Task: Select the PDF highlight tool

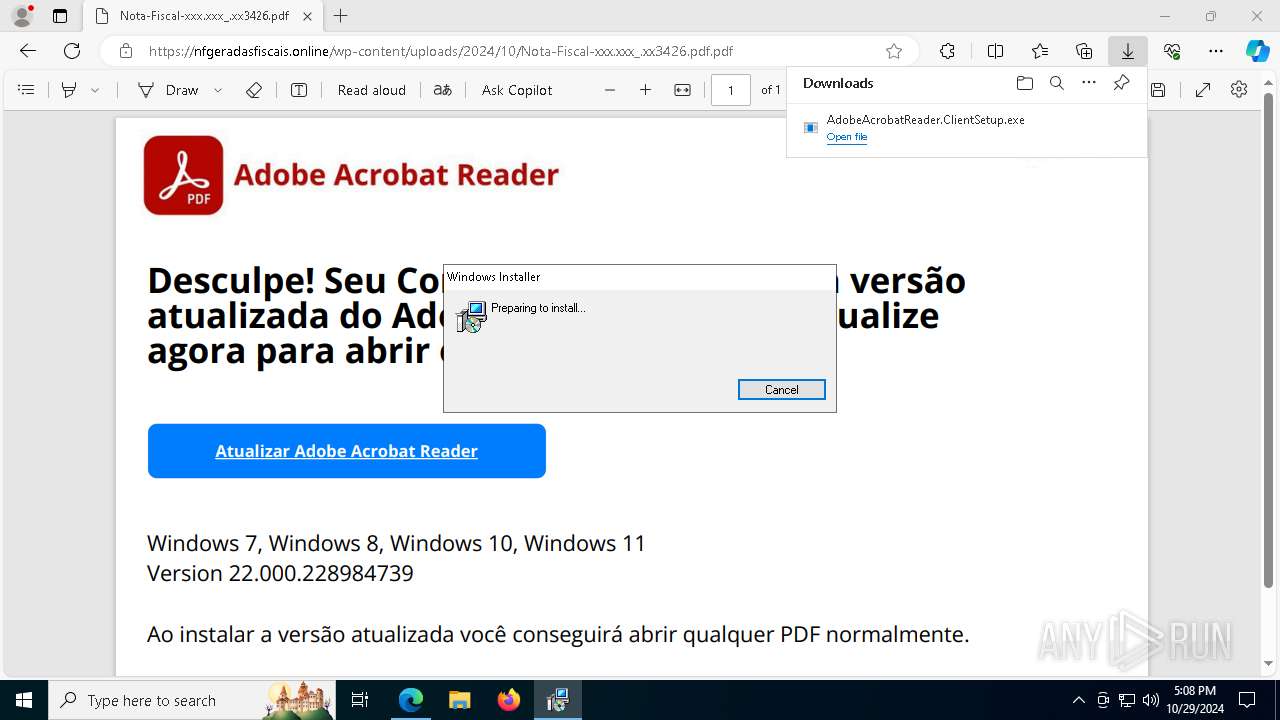Action: click(69, 90)
